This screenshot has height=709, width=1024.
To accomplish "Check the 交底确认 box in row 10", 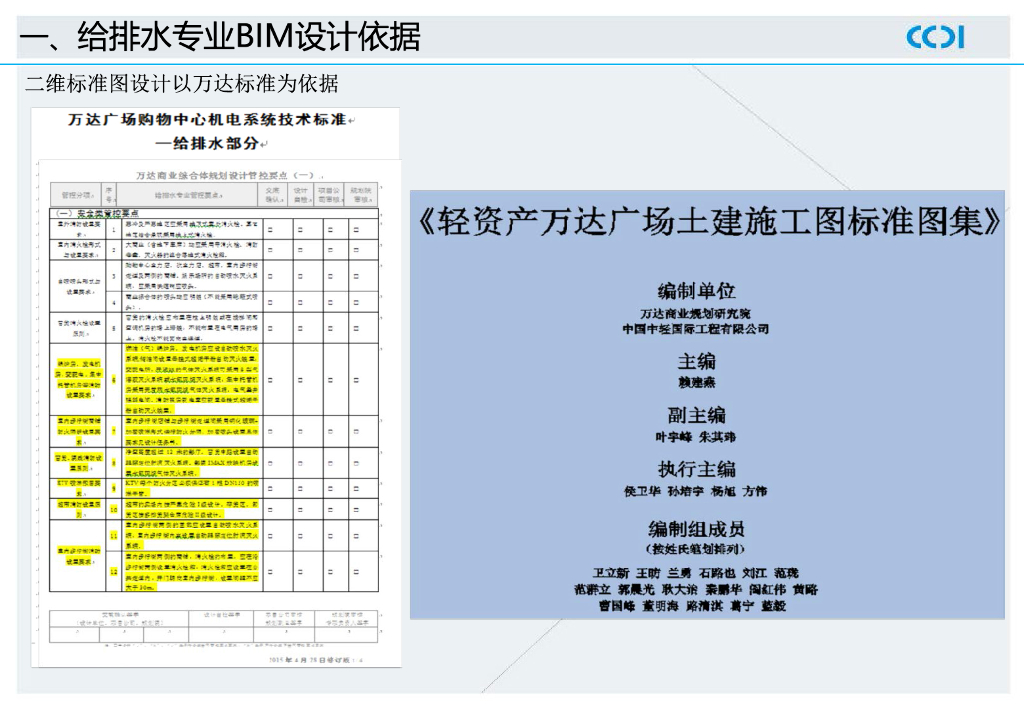I will pyautogui.click(x=270, y=509).
